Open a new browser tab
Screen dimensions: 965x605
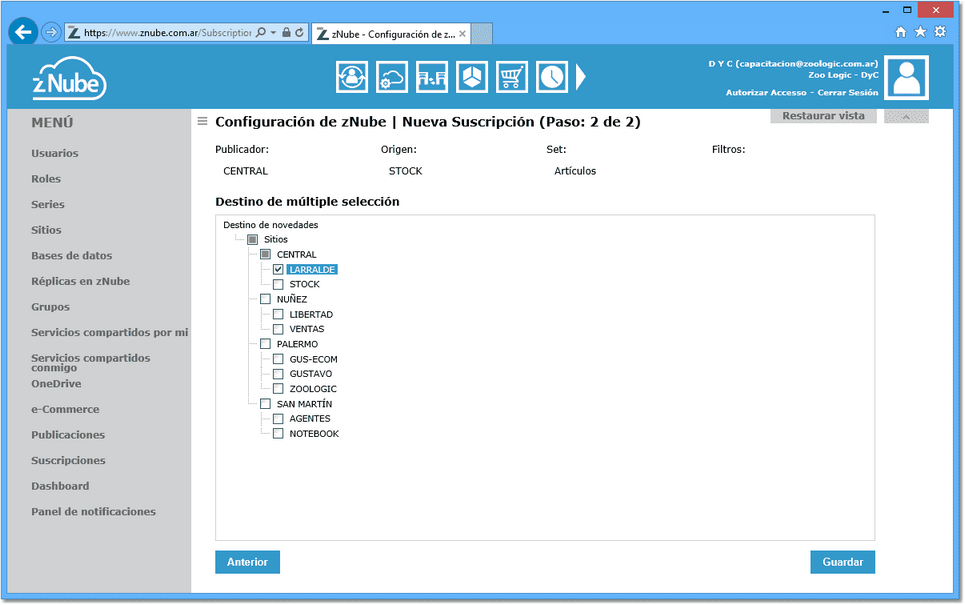pos(482,34)
